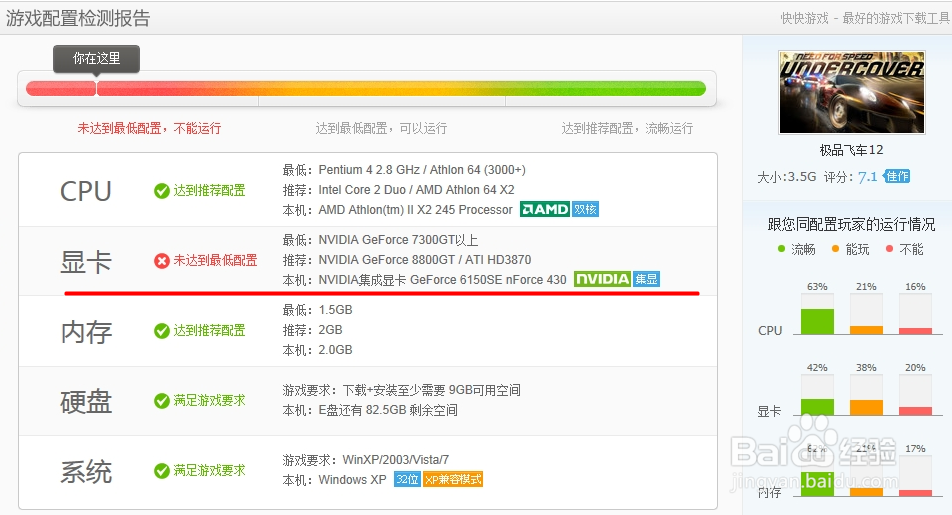Viewport: 952px width, 515px height.
Task: Click the 42% green 显卡 bar
Action: click(817, 407)
